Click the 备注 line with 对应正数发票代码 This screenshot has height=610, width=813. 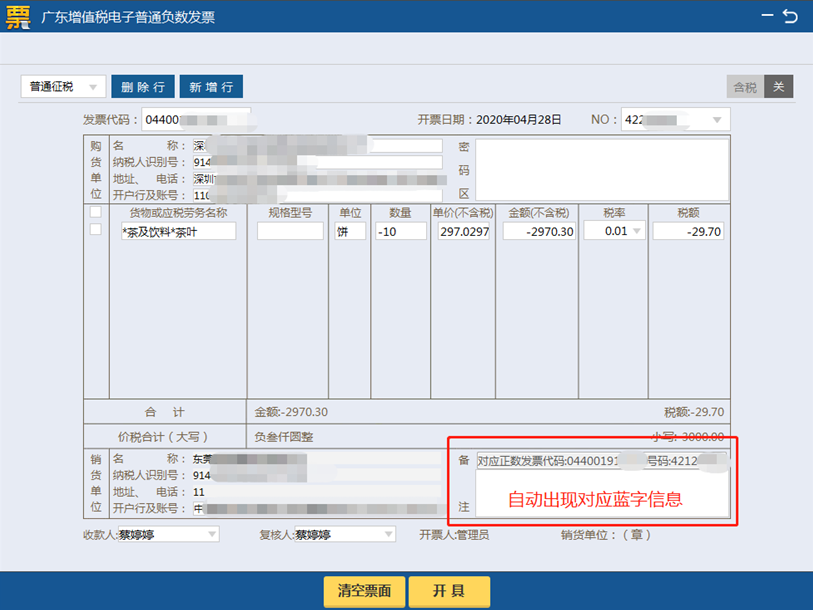tap(602, 461)
